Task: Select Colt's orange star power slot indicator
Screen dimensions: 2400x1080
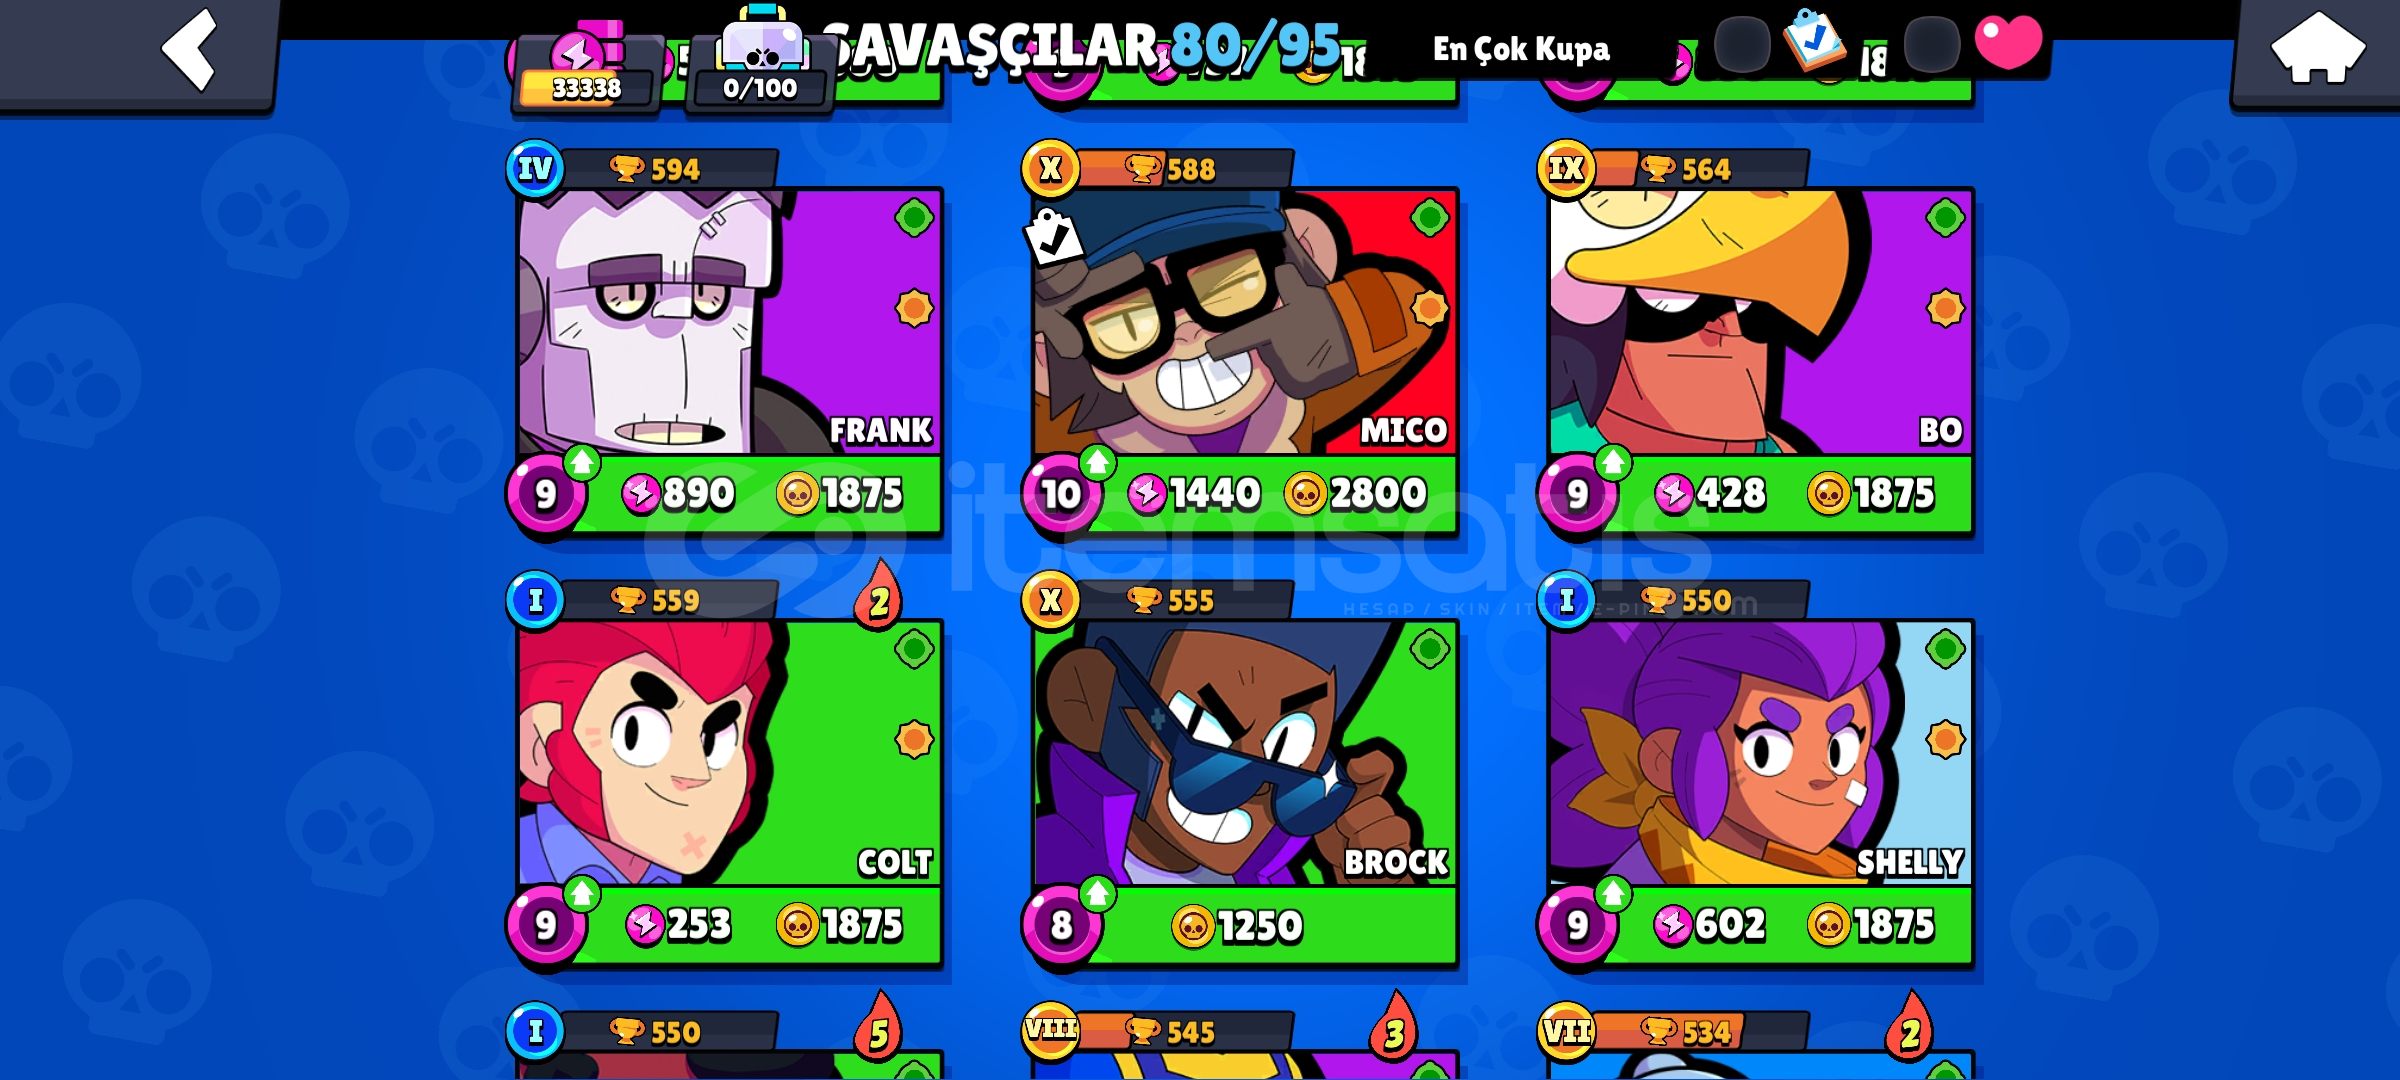Action: point(914,740)
